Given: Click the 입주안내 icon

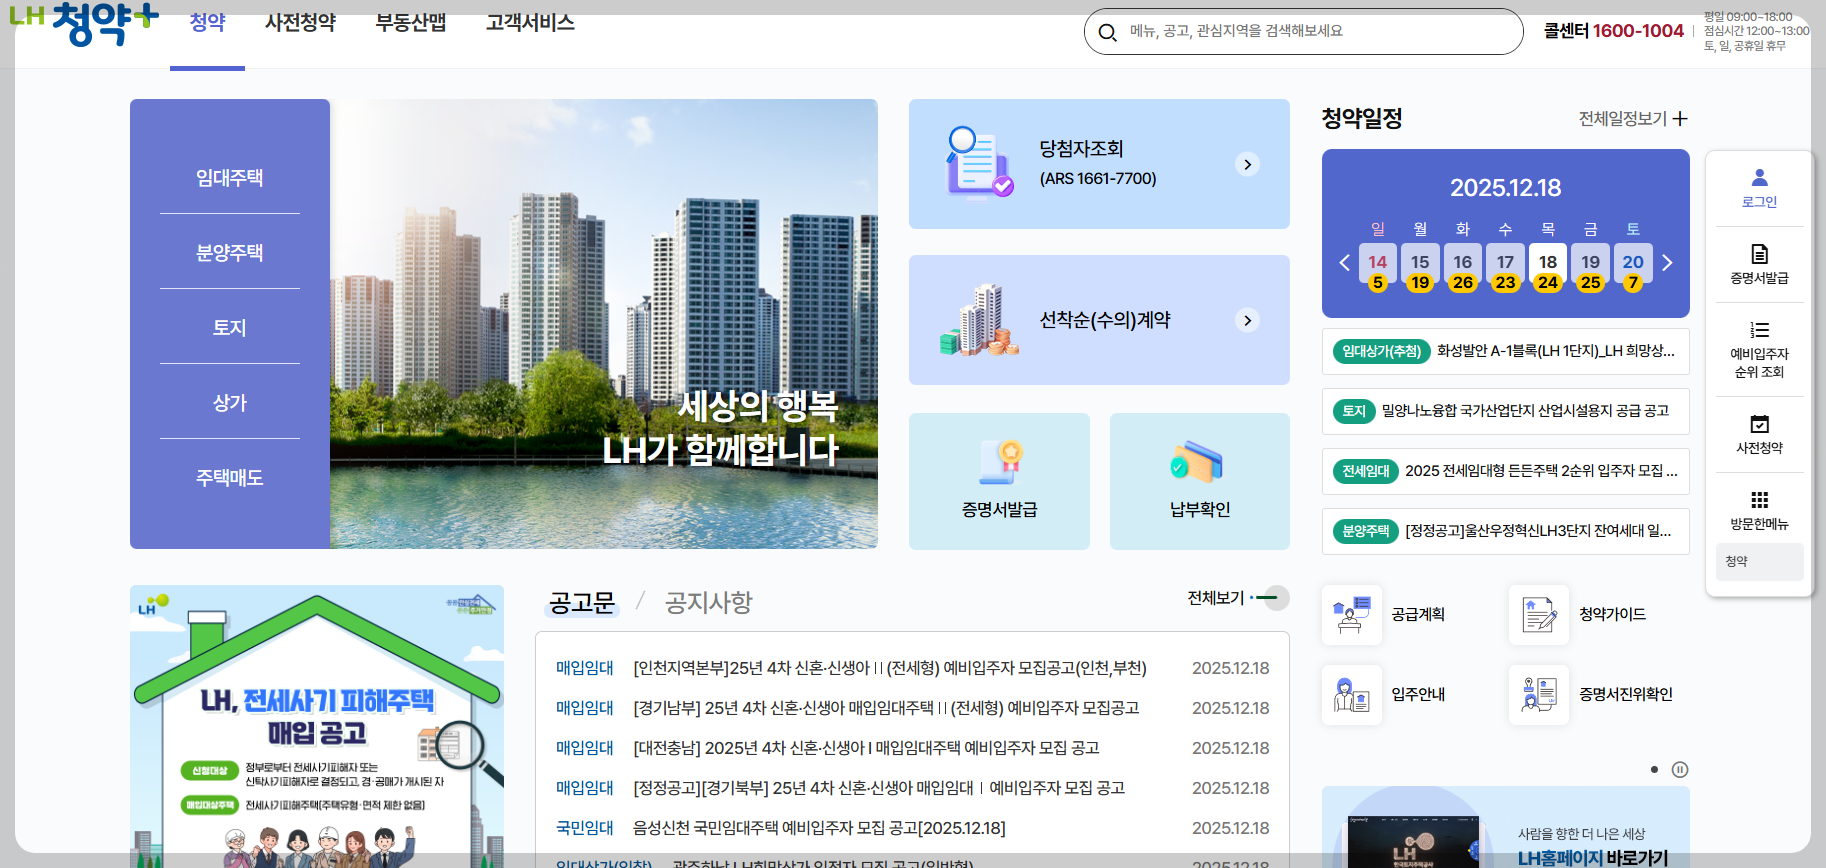Looking at the screenshot, I should pos(1352,695).
